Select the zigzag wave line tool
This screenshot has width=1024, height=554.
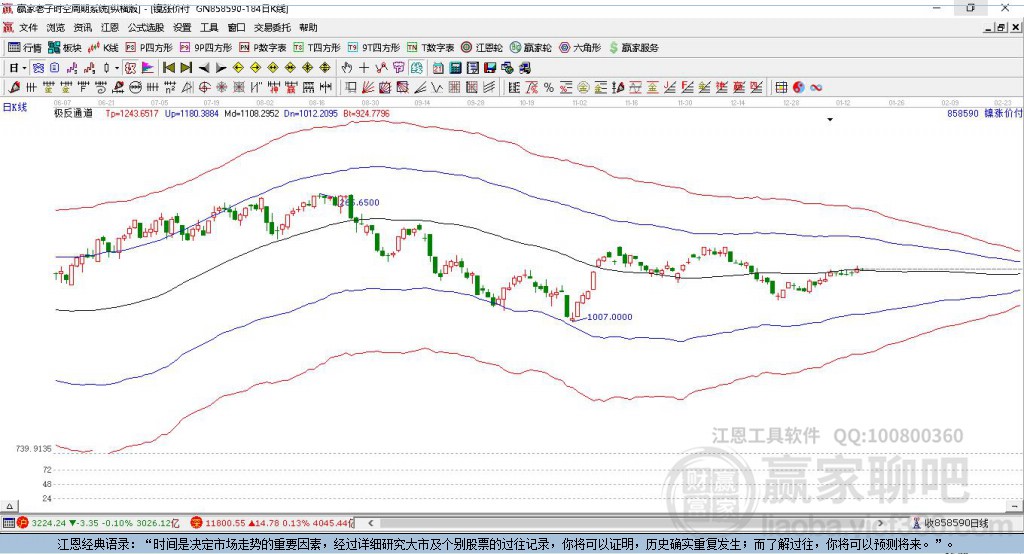pyautogui.click(x=437, y=88)
